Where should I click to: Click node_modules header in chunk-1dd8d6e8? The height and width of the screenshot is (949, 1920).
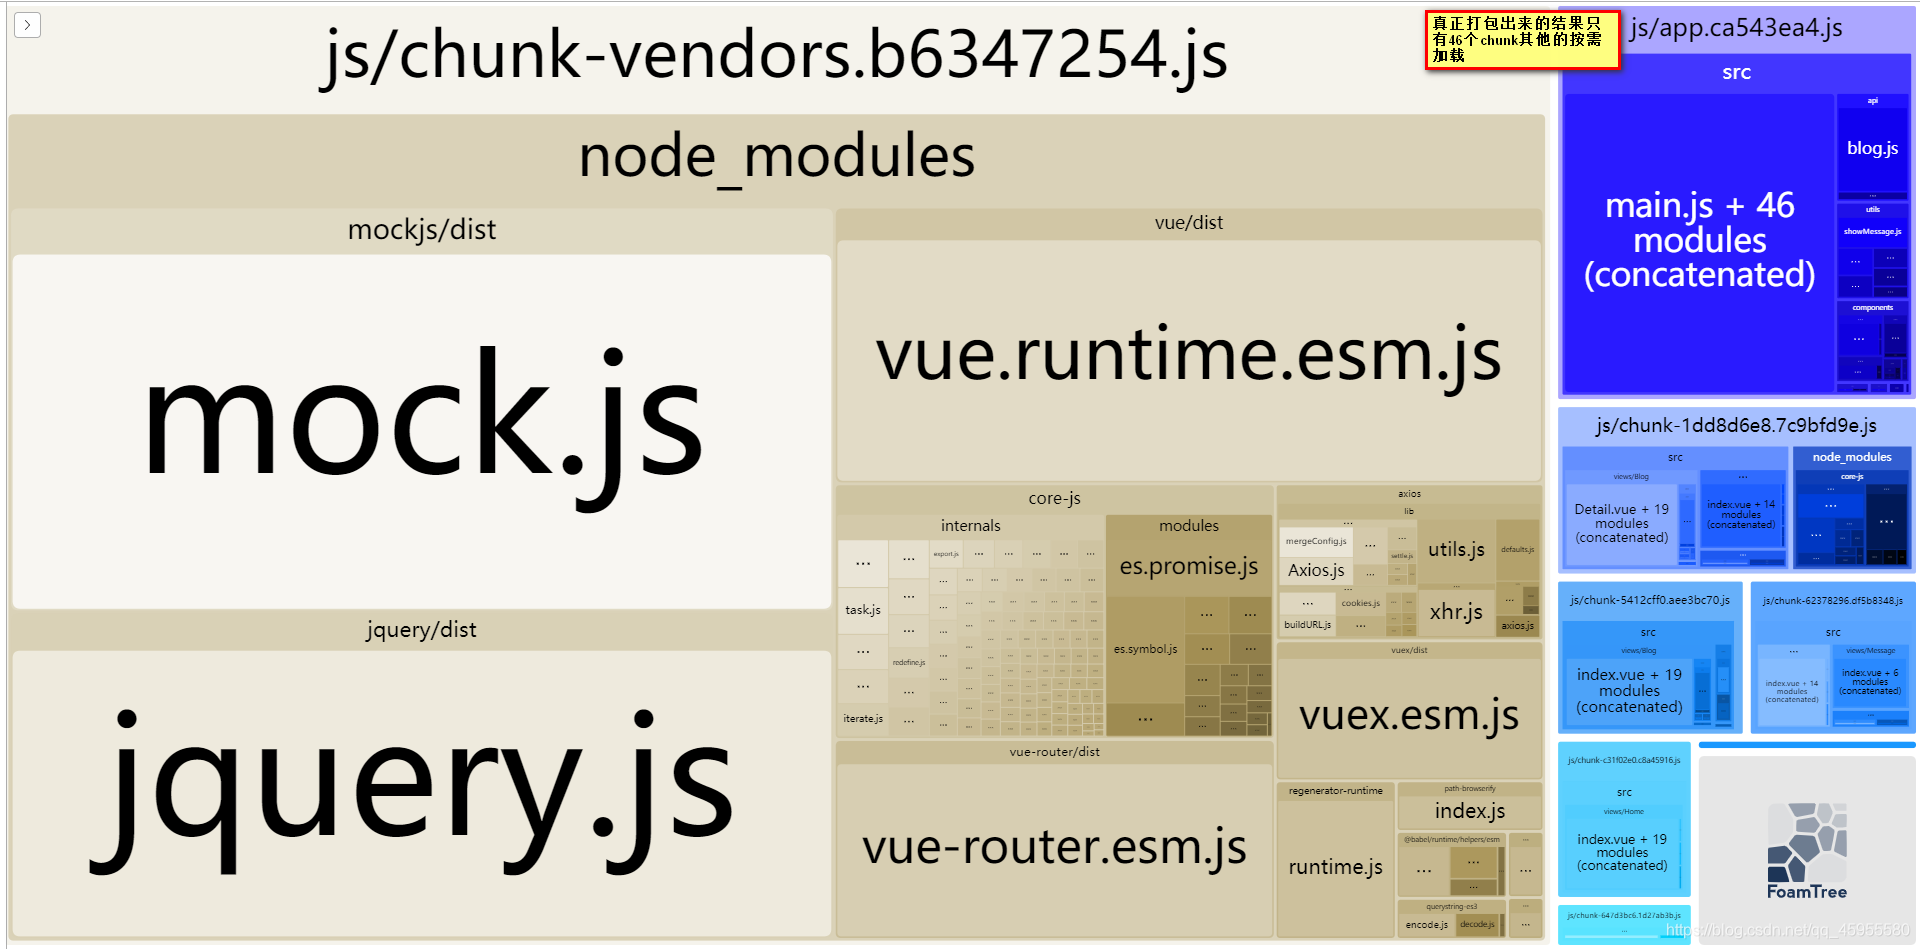(x=1852, y=457)
